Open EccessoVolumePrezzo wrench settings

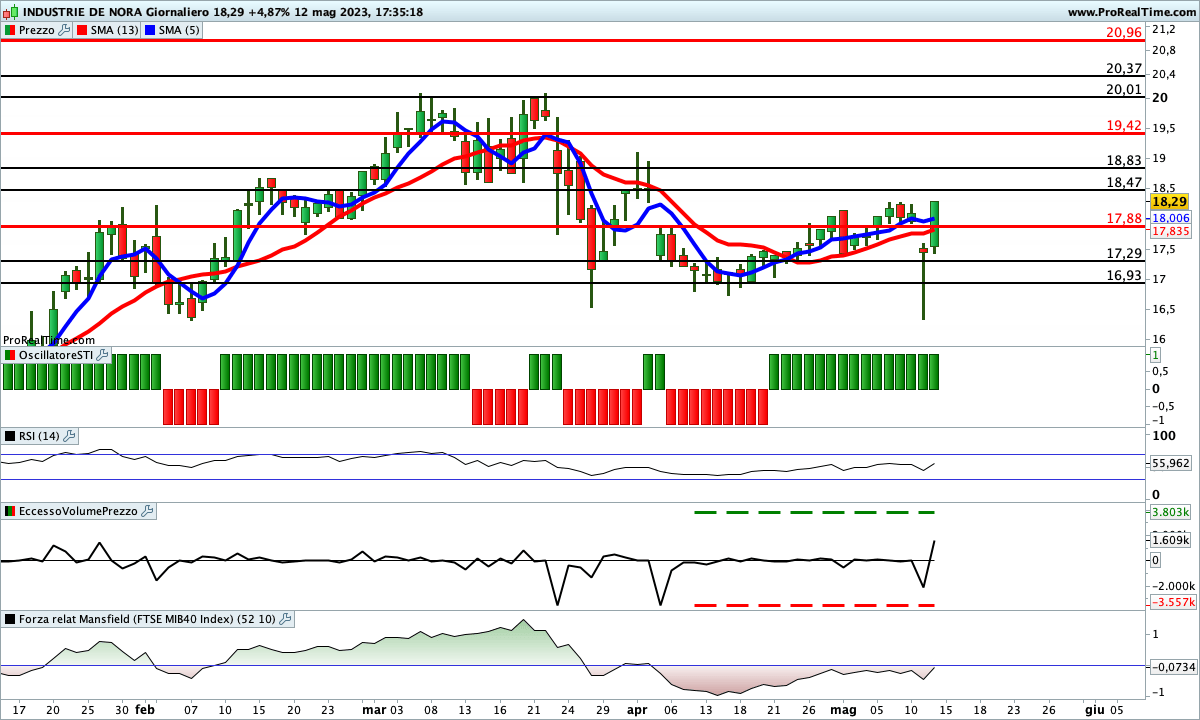coord(147,511)
